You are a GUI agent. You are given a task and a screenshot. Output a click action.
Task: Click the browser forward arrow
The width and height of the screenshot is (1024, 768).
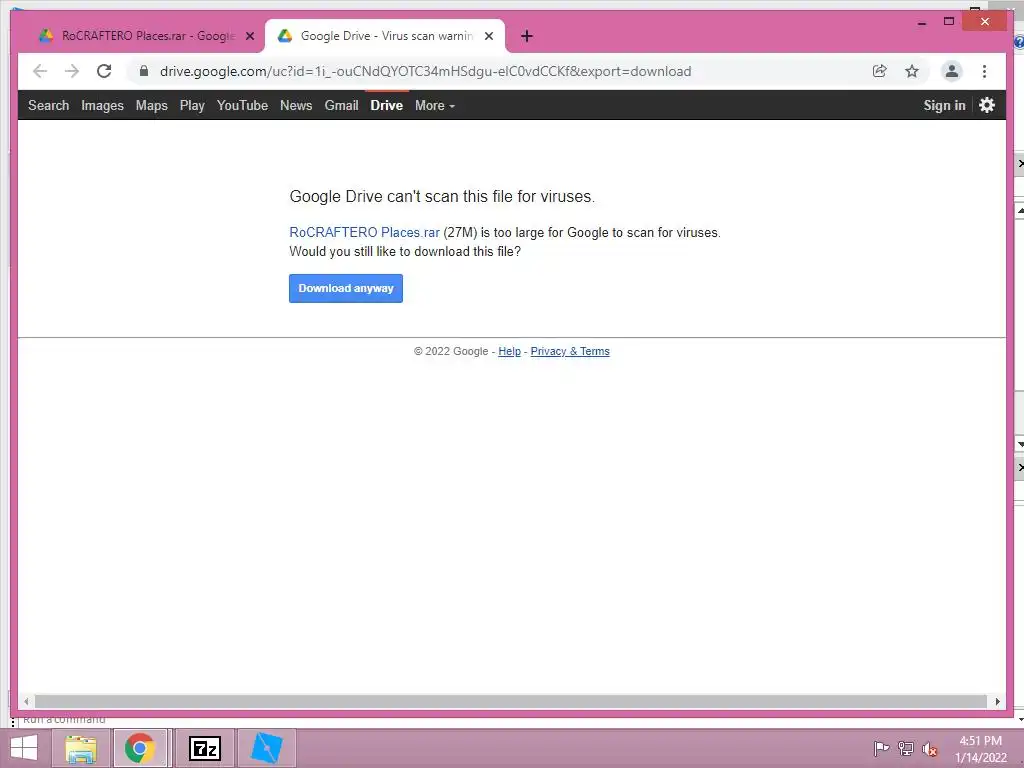[72, 71]
